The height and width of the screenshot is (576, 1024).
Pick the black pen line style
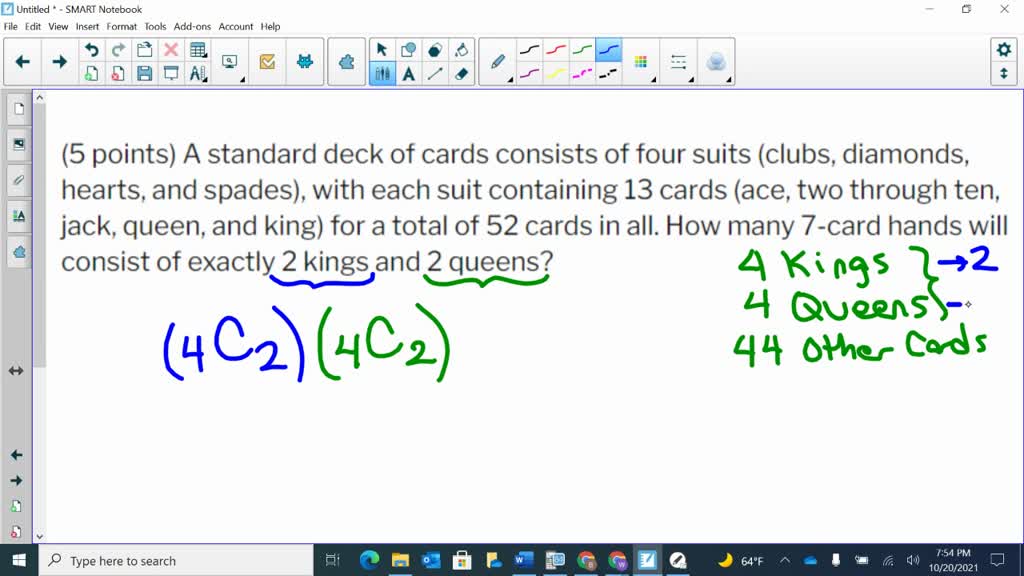click(x=530, y=50)
